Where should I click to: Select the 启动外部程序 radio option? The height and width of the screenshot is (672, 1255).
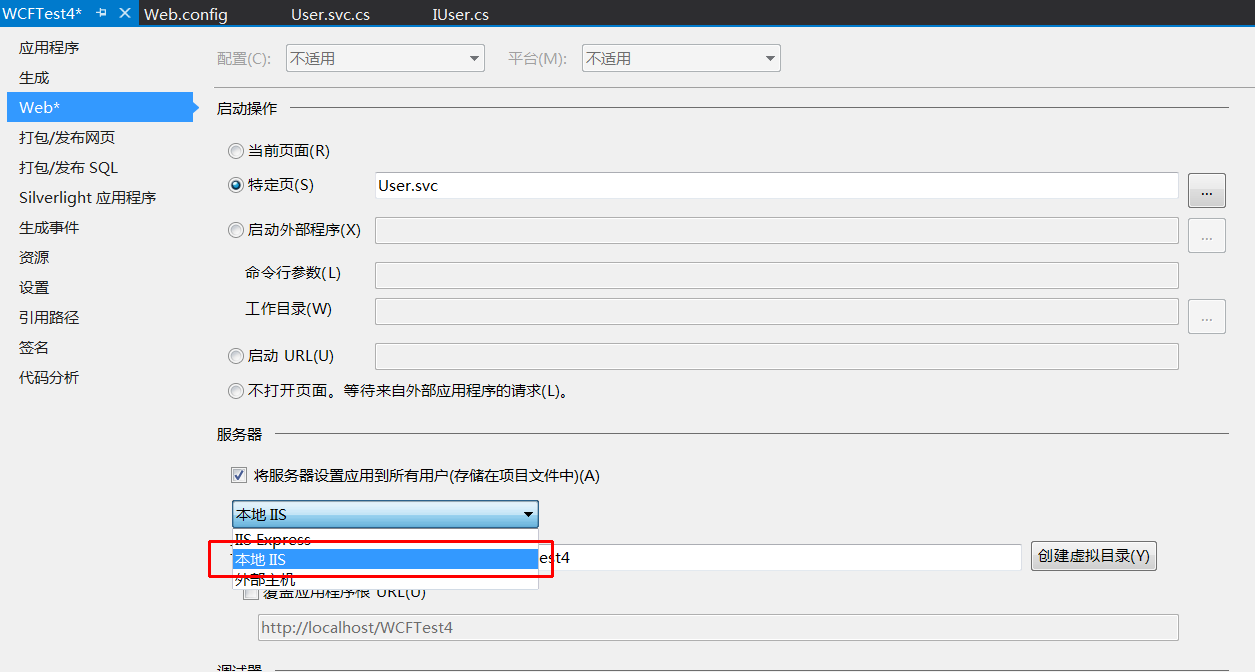[236, 230]
